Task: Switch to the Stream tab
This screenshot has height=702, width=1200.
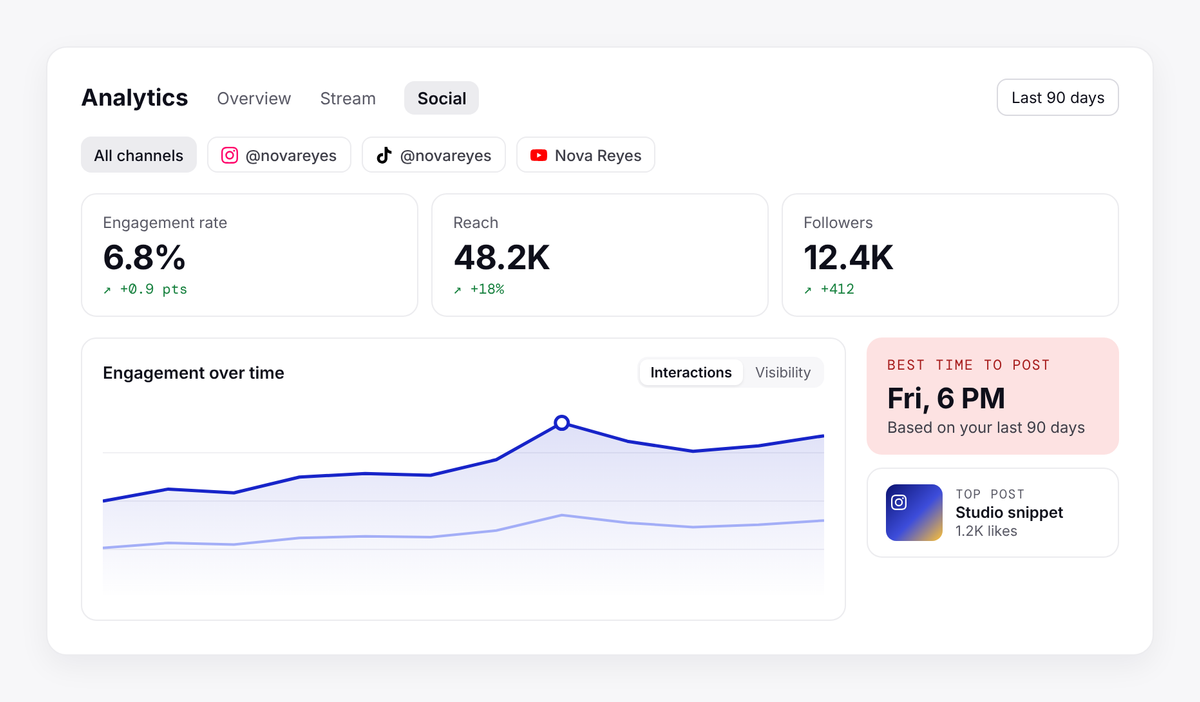Action: pos(348,98)
